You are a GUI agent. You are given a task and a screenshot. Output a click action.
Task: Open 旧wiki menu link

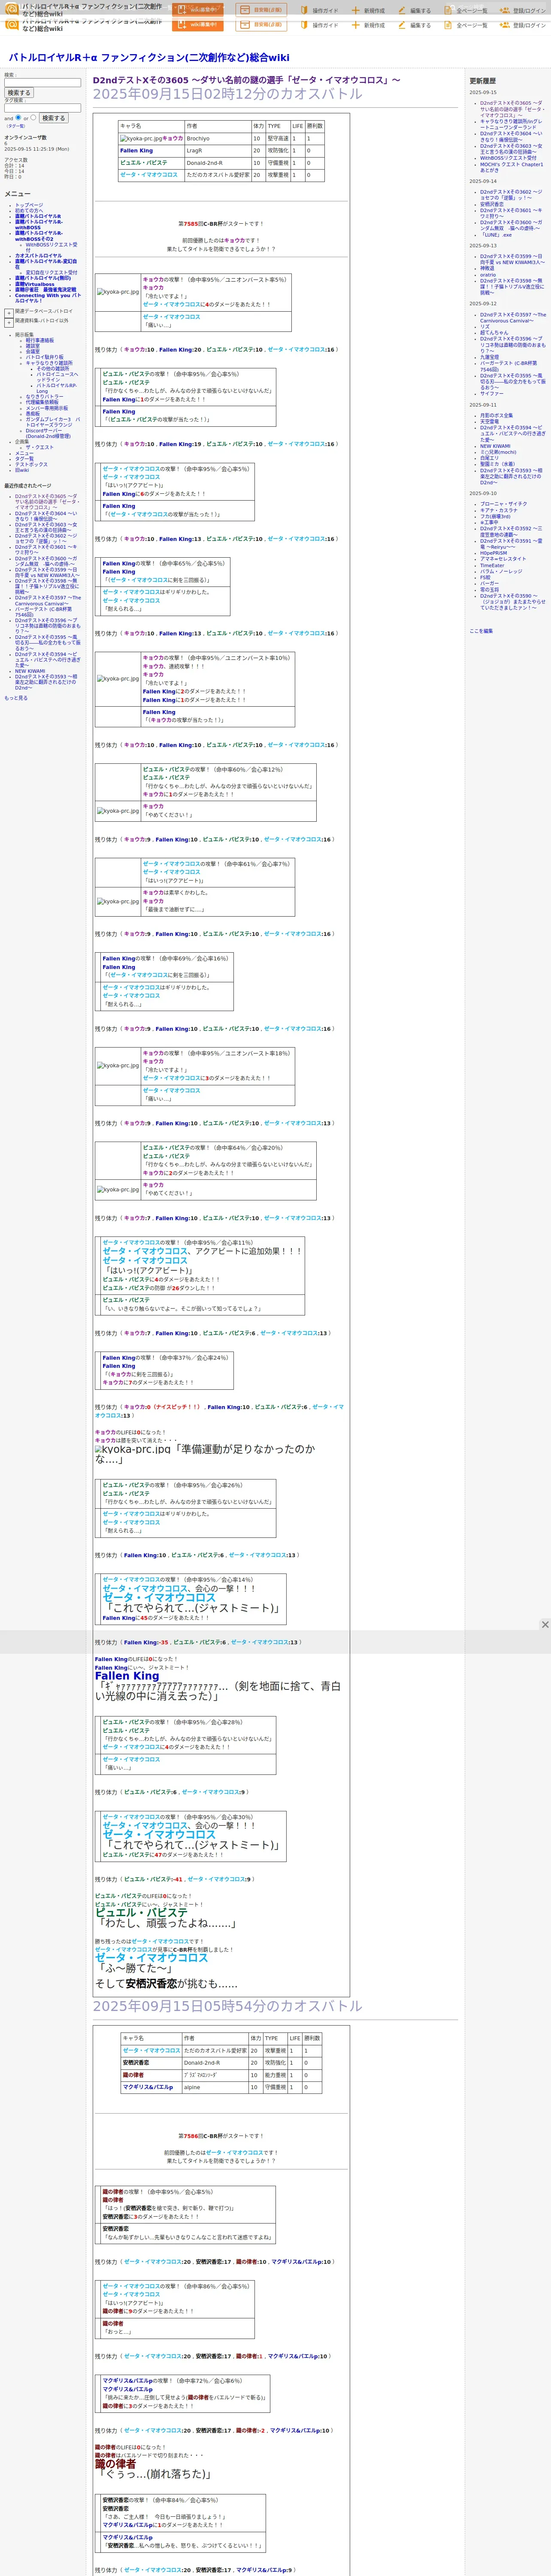(22, 470)
